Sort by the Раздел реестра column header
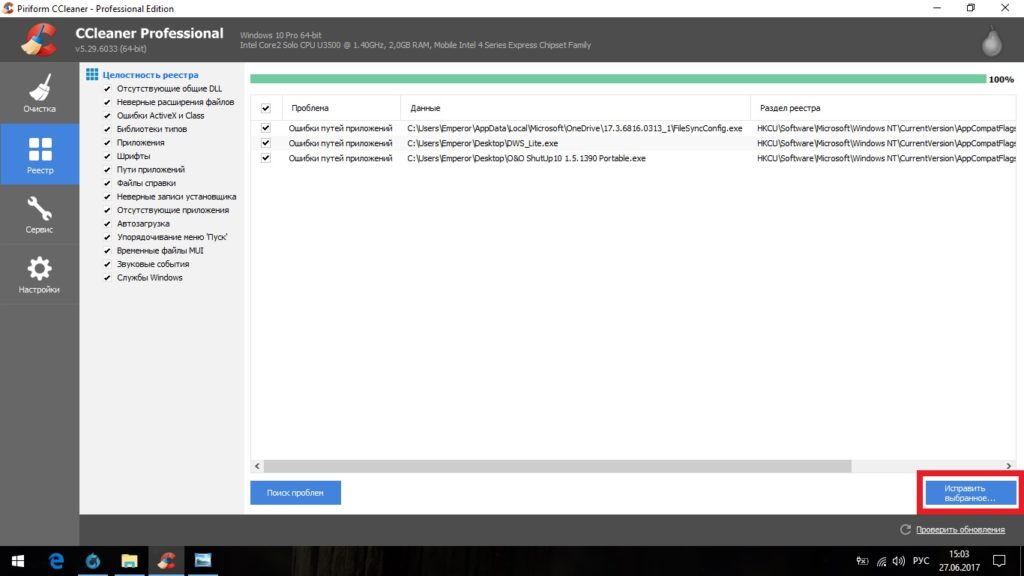The width and height of the screenshot is (1024, 576). 883,108
